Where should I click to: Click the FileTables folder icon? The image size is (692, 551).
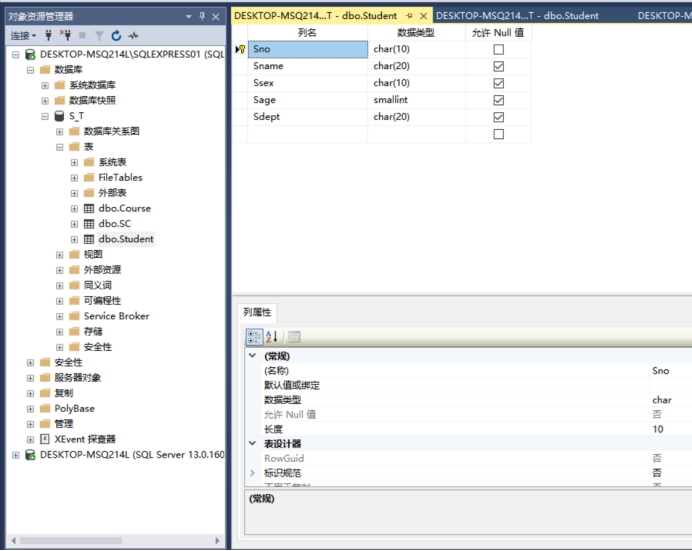[x=89, y=177]
